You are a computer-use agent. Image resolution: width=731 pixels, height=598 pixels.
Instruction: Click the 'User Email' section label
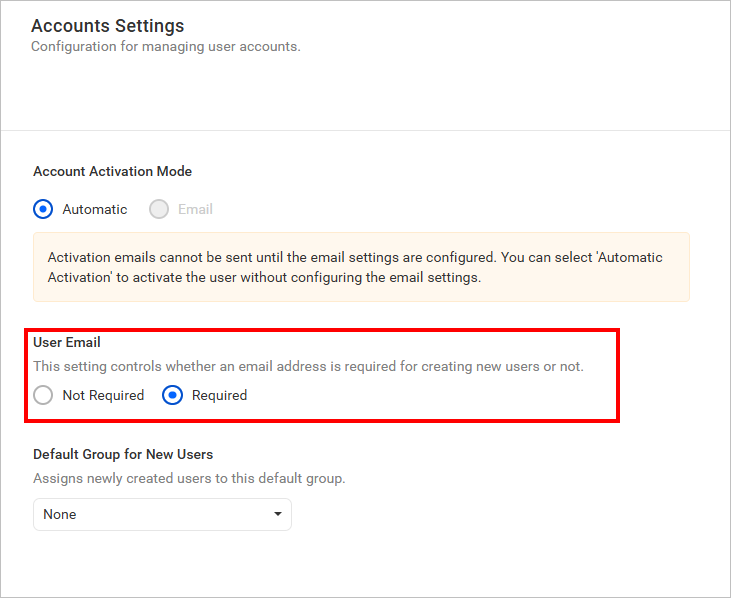(x=67, y=342)
